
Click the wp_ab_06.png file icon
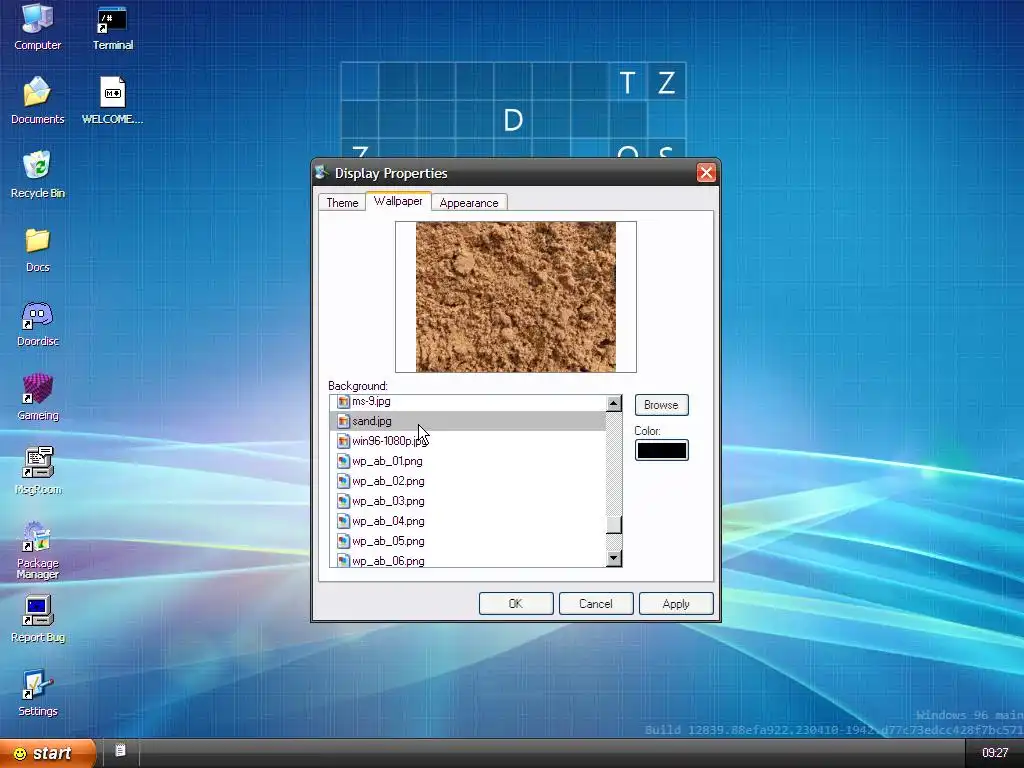tap(343, 560)
